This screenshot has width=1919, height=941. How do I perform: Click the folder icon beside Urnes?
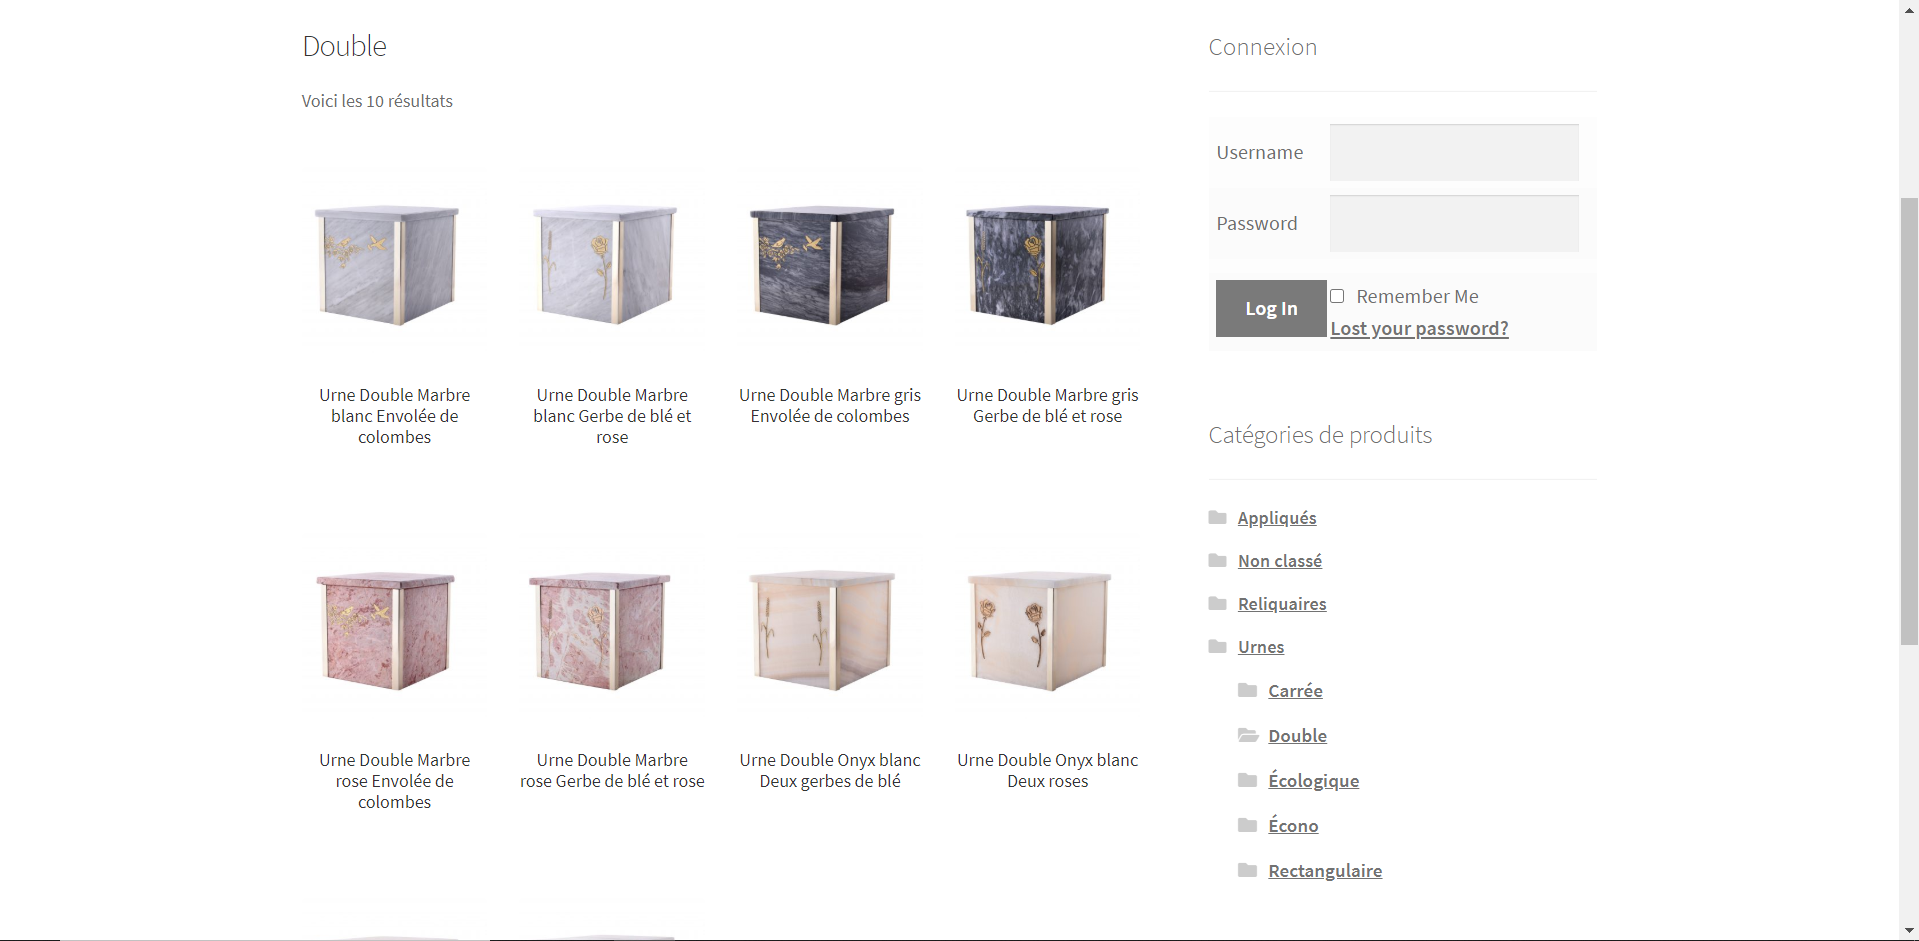1217,646
